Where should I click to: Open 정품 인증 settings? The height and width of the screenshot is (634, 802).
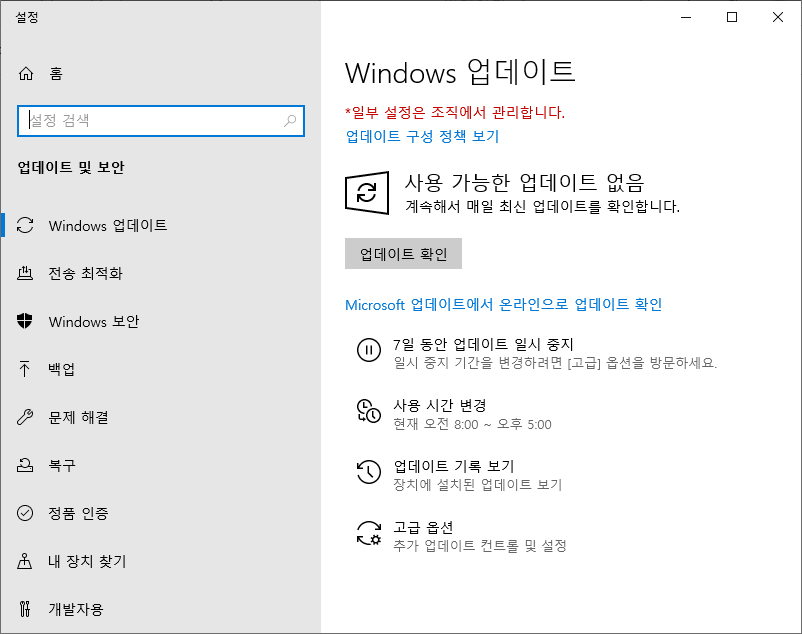pyautogui.click(x=78, y=513)
